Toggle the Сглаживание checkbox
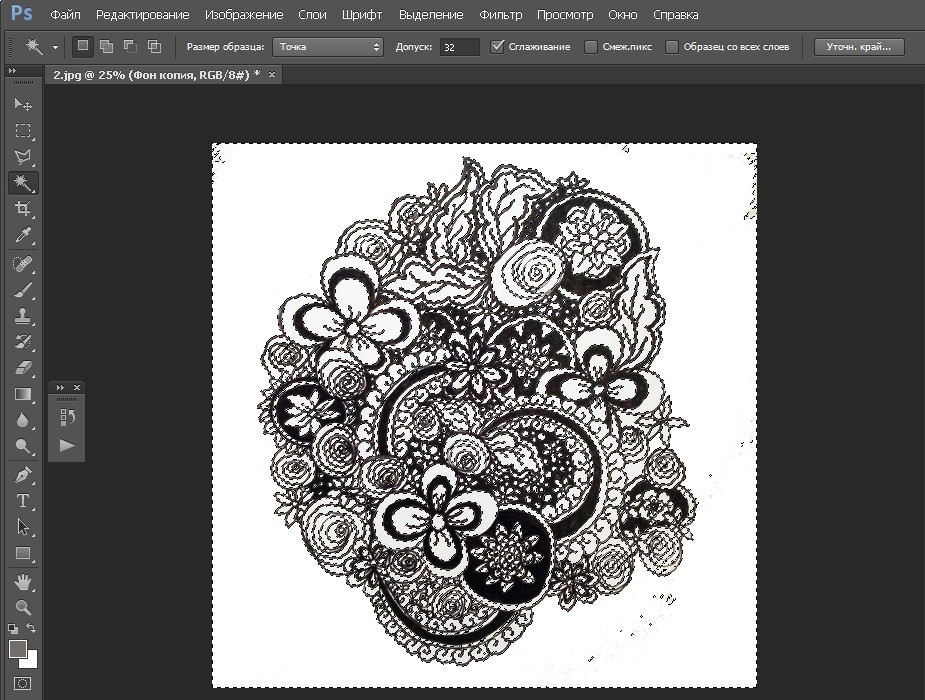Screen dimensions: 925x700 click(498, 47)
